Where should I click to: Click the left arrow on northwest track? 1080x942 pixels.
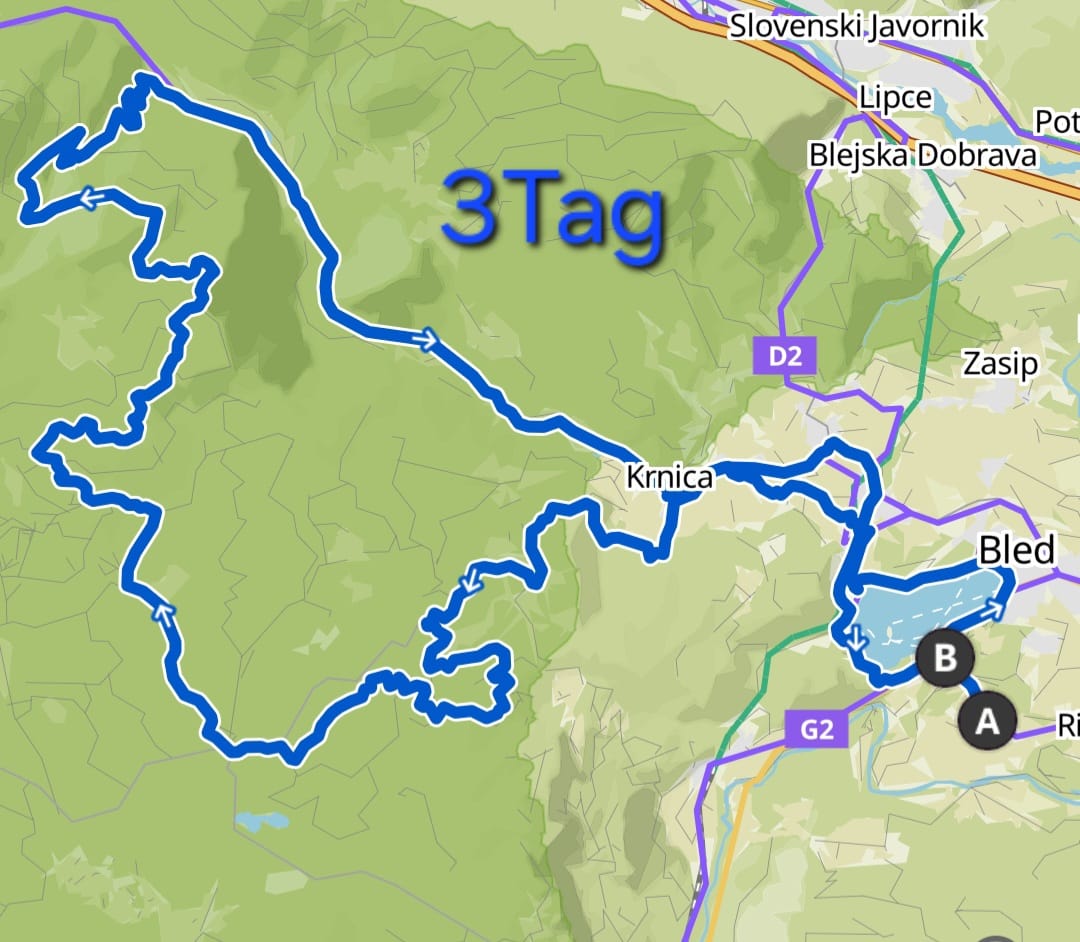(90, 198)
